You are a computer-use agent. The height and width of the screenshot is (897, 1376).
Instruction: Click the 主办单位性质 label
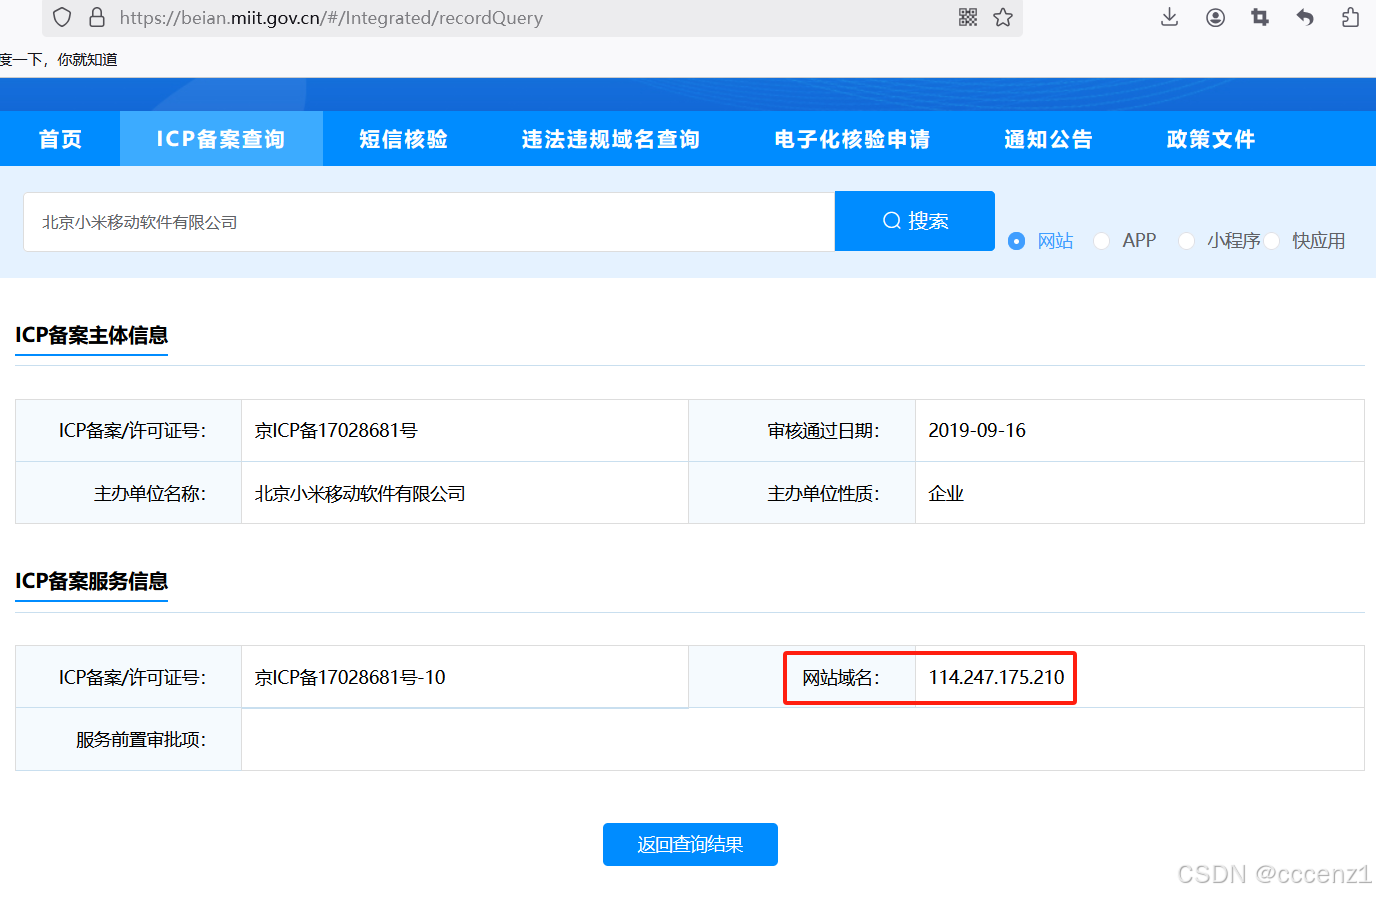pos(823,493)
